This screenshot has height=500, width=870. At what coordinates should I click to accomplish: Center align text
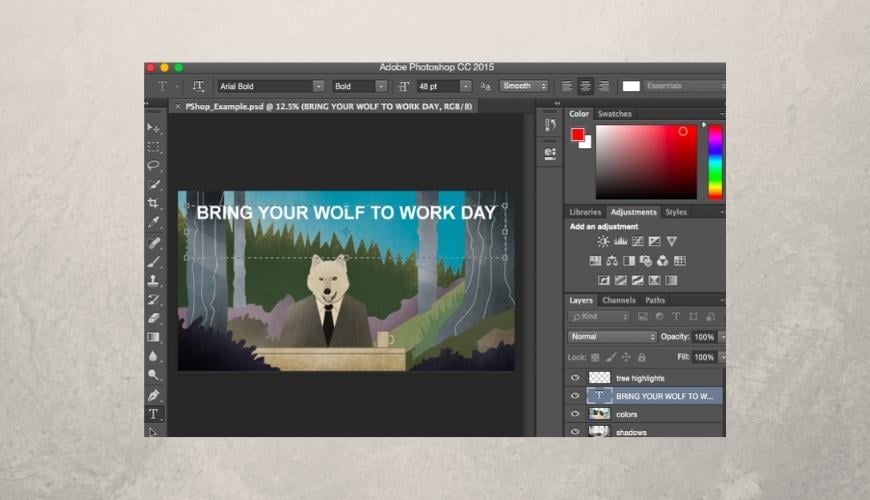585,86
